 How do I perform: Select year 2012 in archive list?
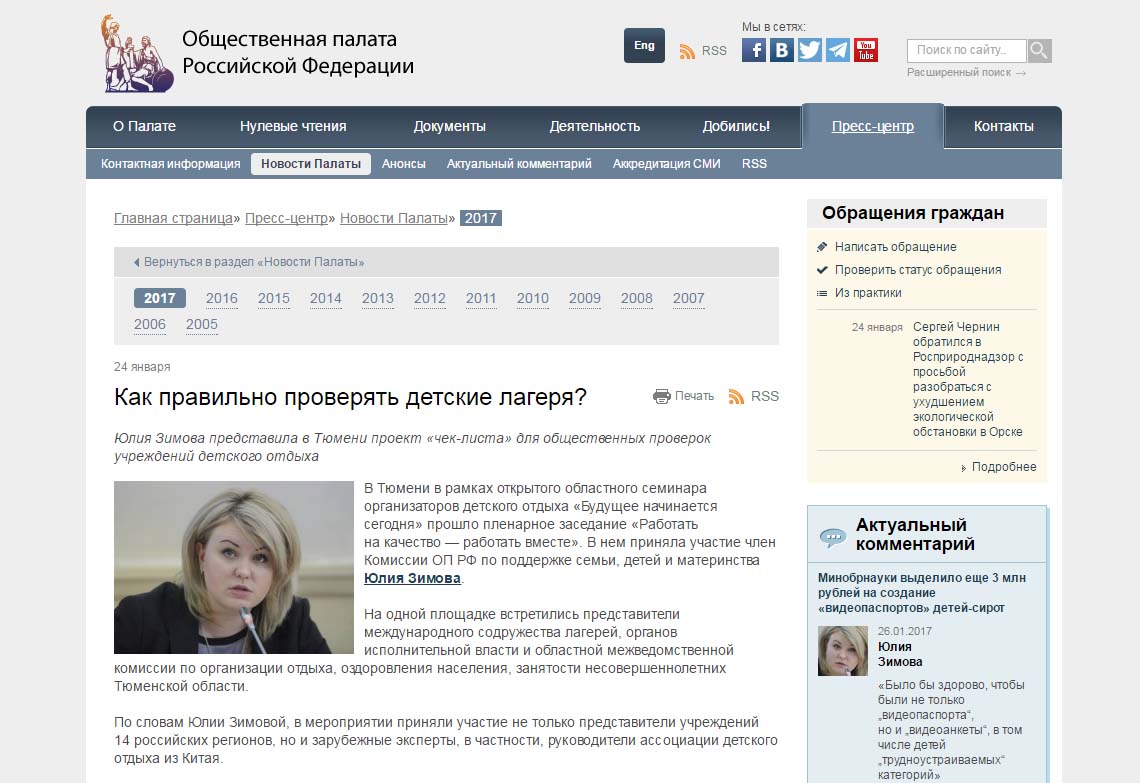point(430,298)
